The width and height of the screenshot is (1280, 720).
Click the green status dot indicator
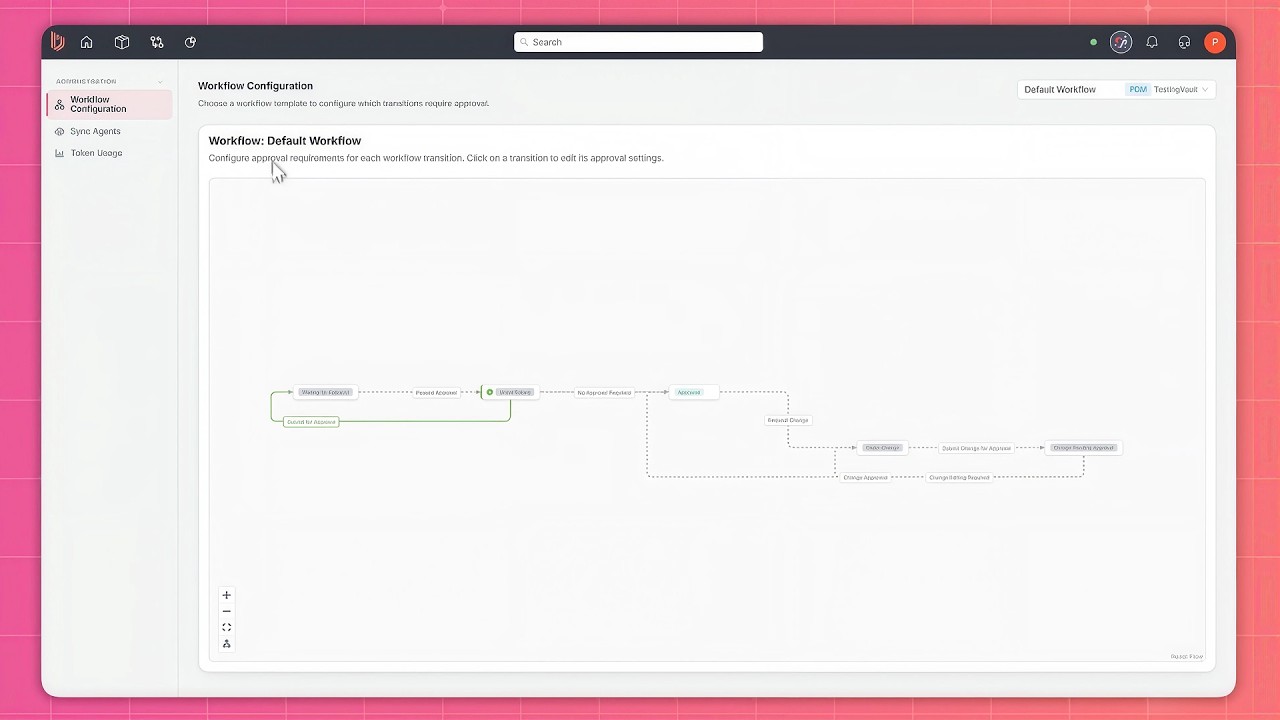point(1094,42)
